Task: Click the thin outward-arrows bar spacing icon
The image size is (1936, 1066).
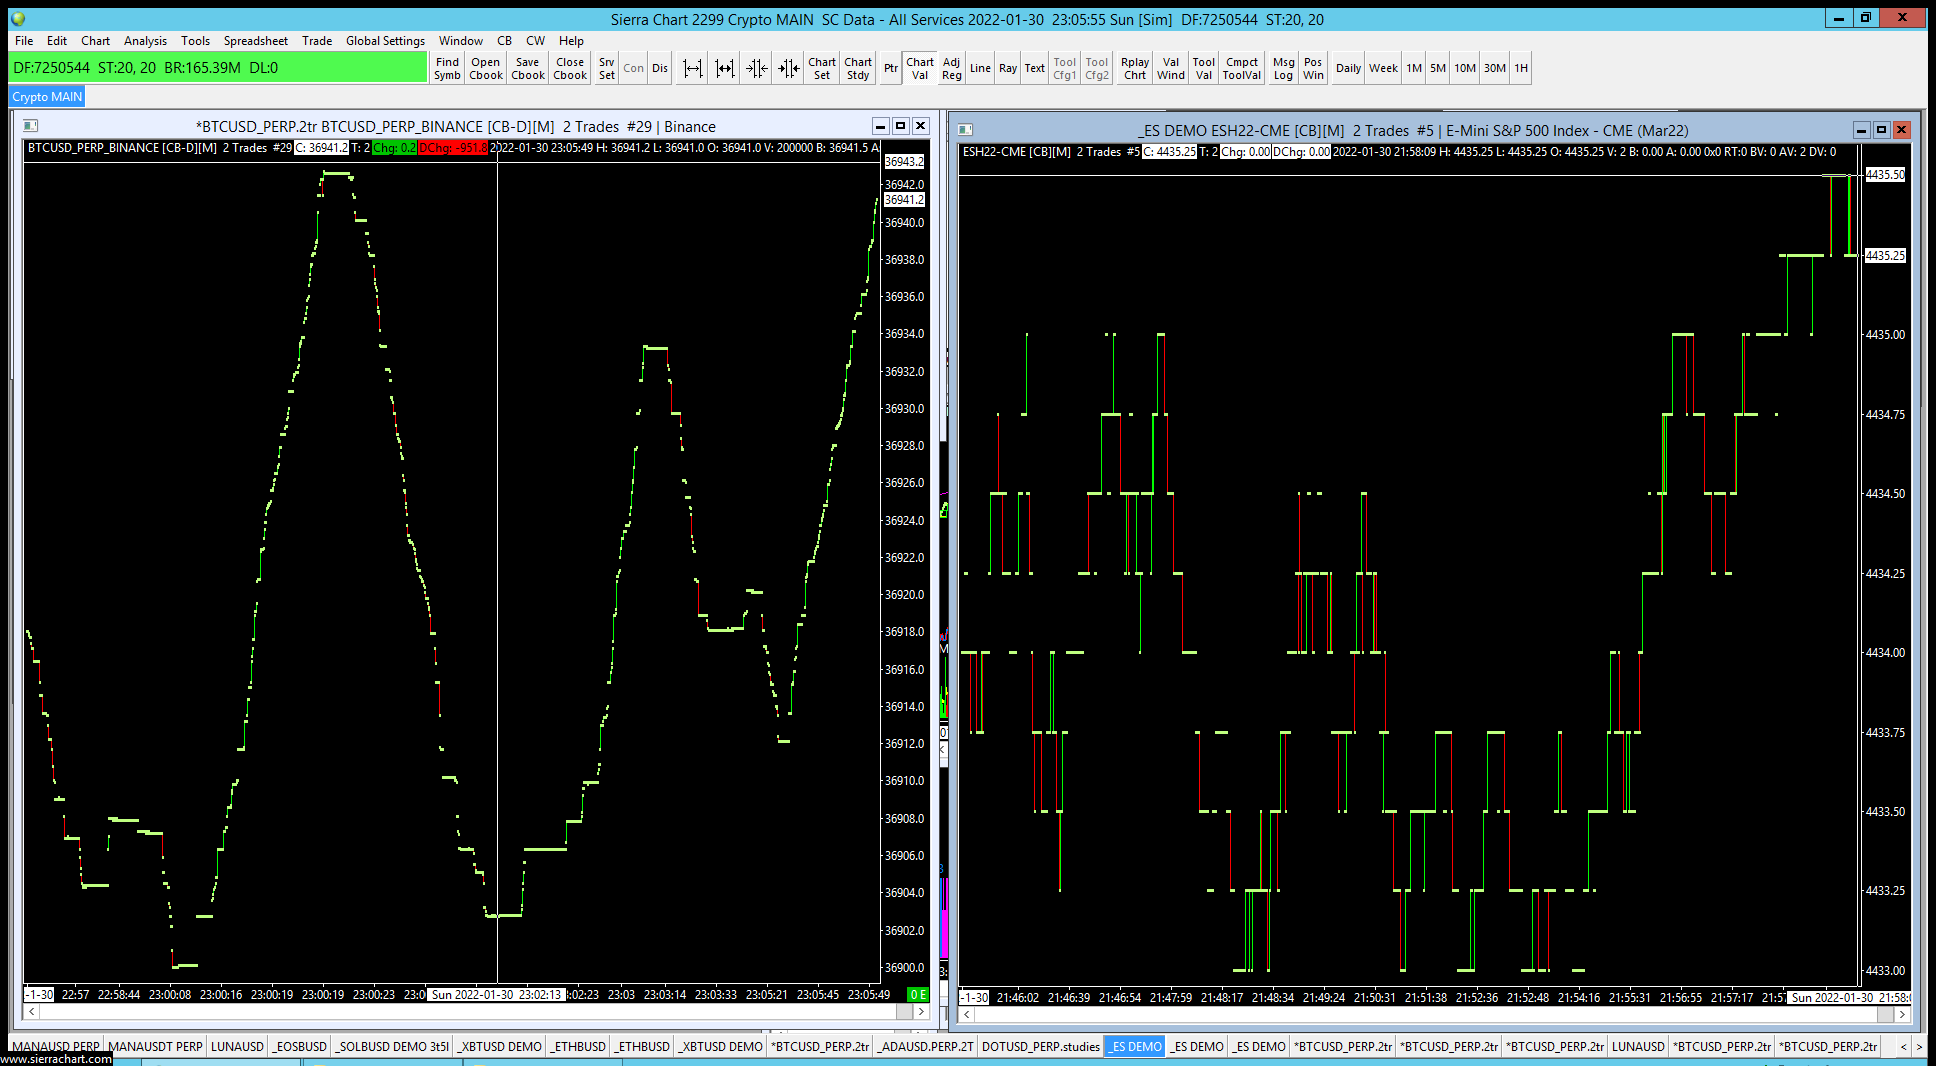Action: coord(692,68)
